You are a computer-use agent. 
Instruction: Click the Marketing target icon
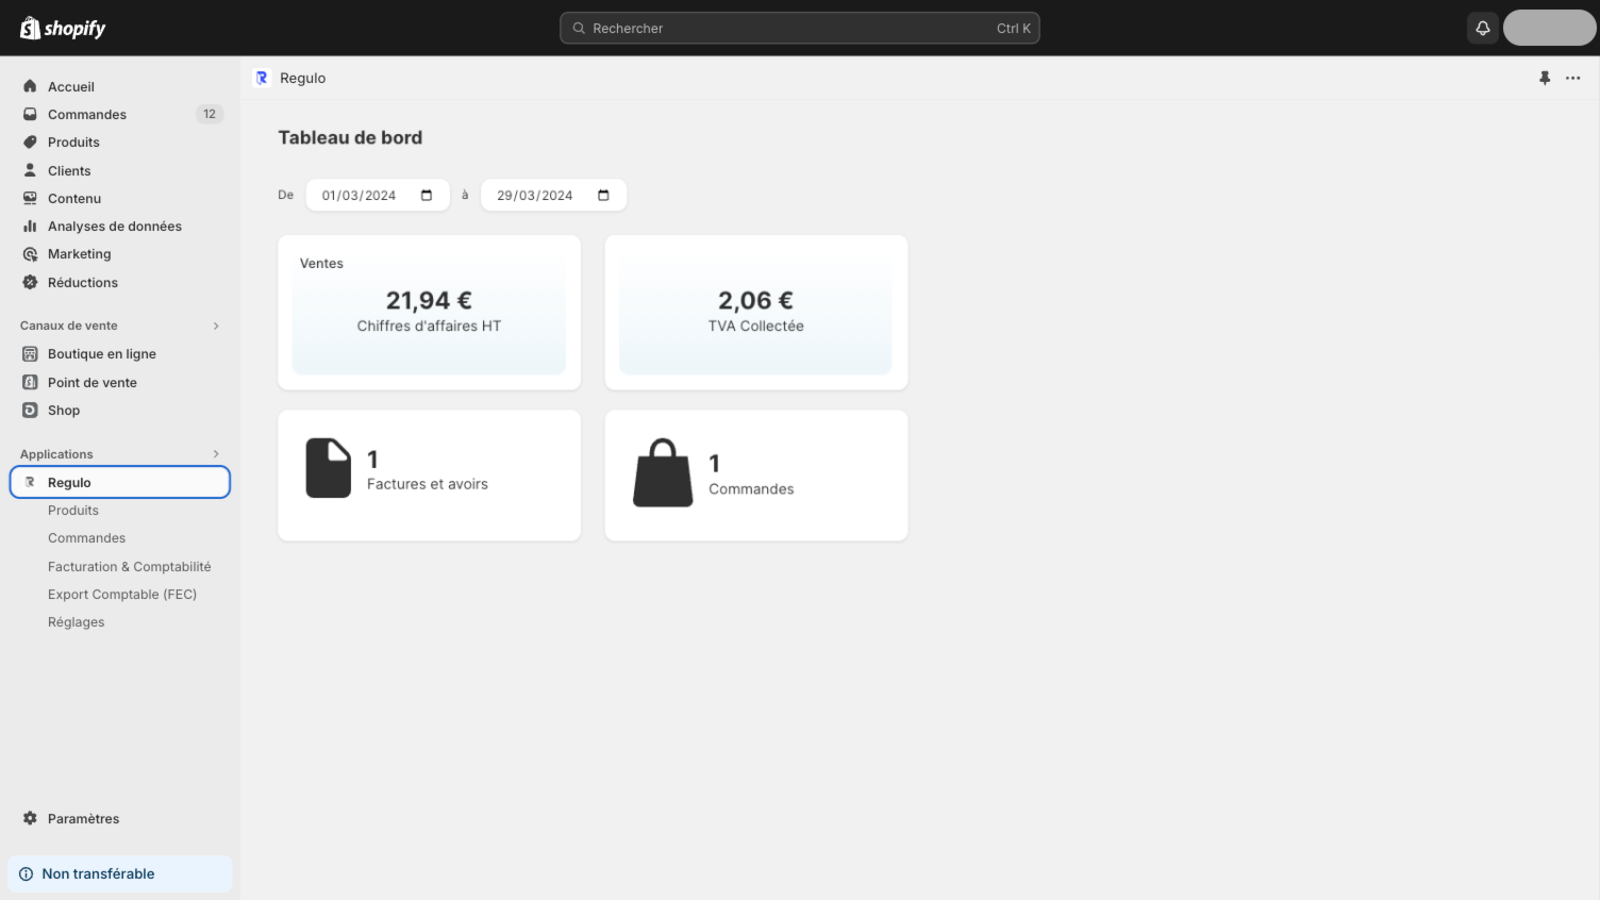tap(30, 254)
